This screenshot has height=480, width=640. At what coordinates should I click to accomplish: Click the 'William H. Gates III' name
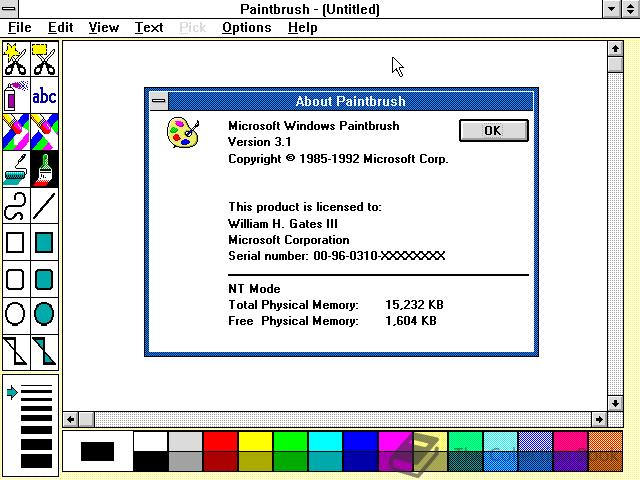coord(283,224)
